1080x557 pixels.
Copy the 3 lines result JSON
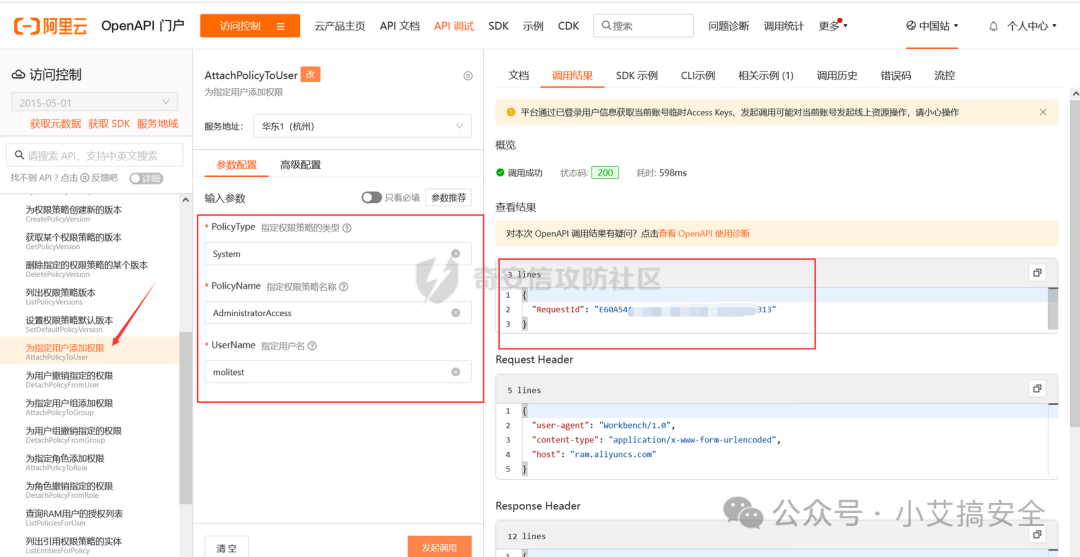(1037, 273)
